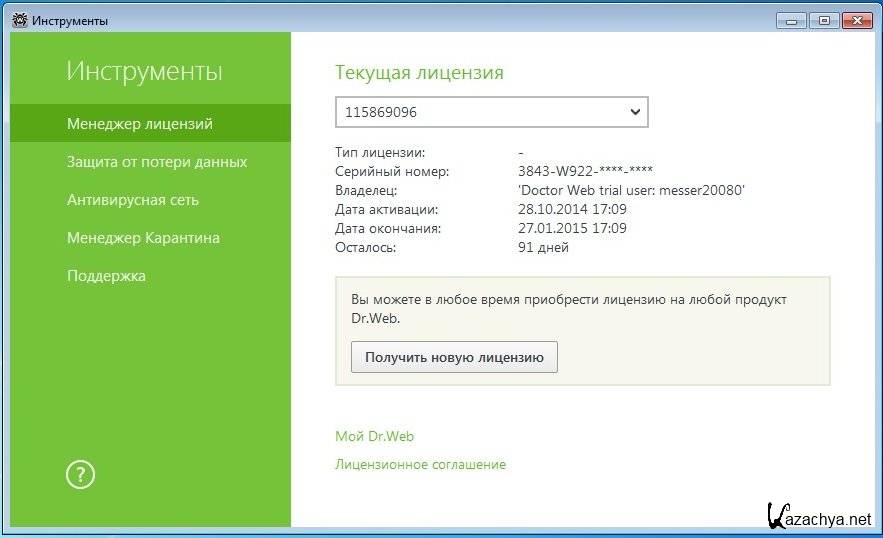Close the Инструменты window
883x538 pixels.
pos(856,20)
